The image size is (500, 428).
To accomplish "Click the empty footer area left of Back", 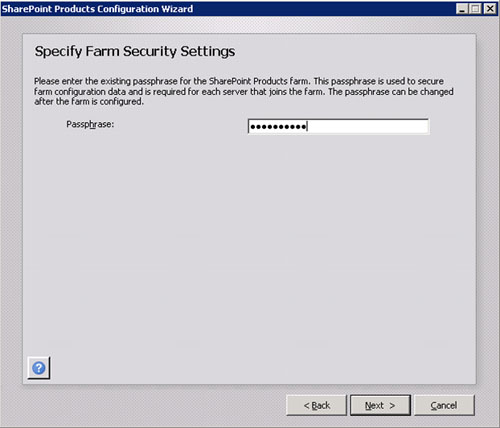I will [143, 405].
